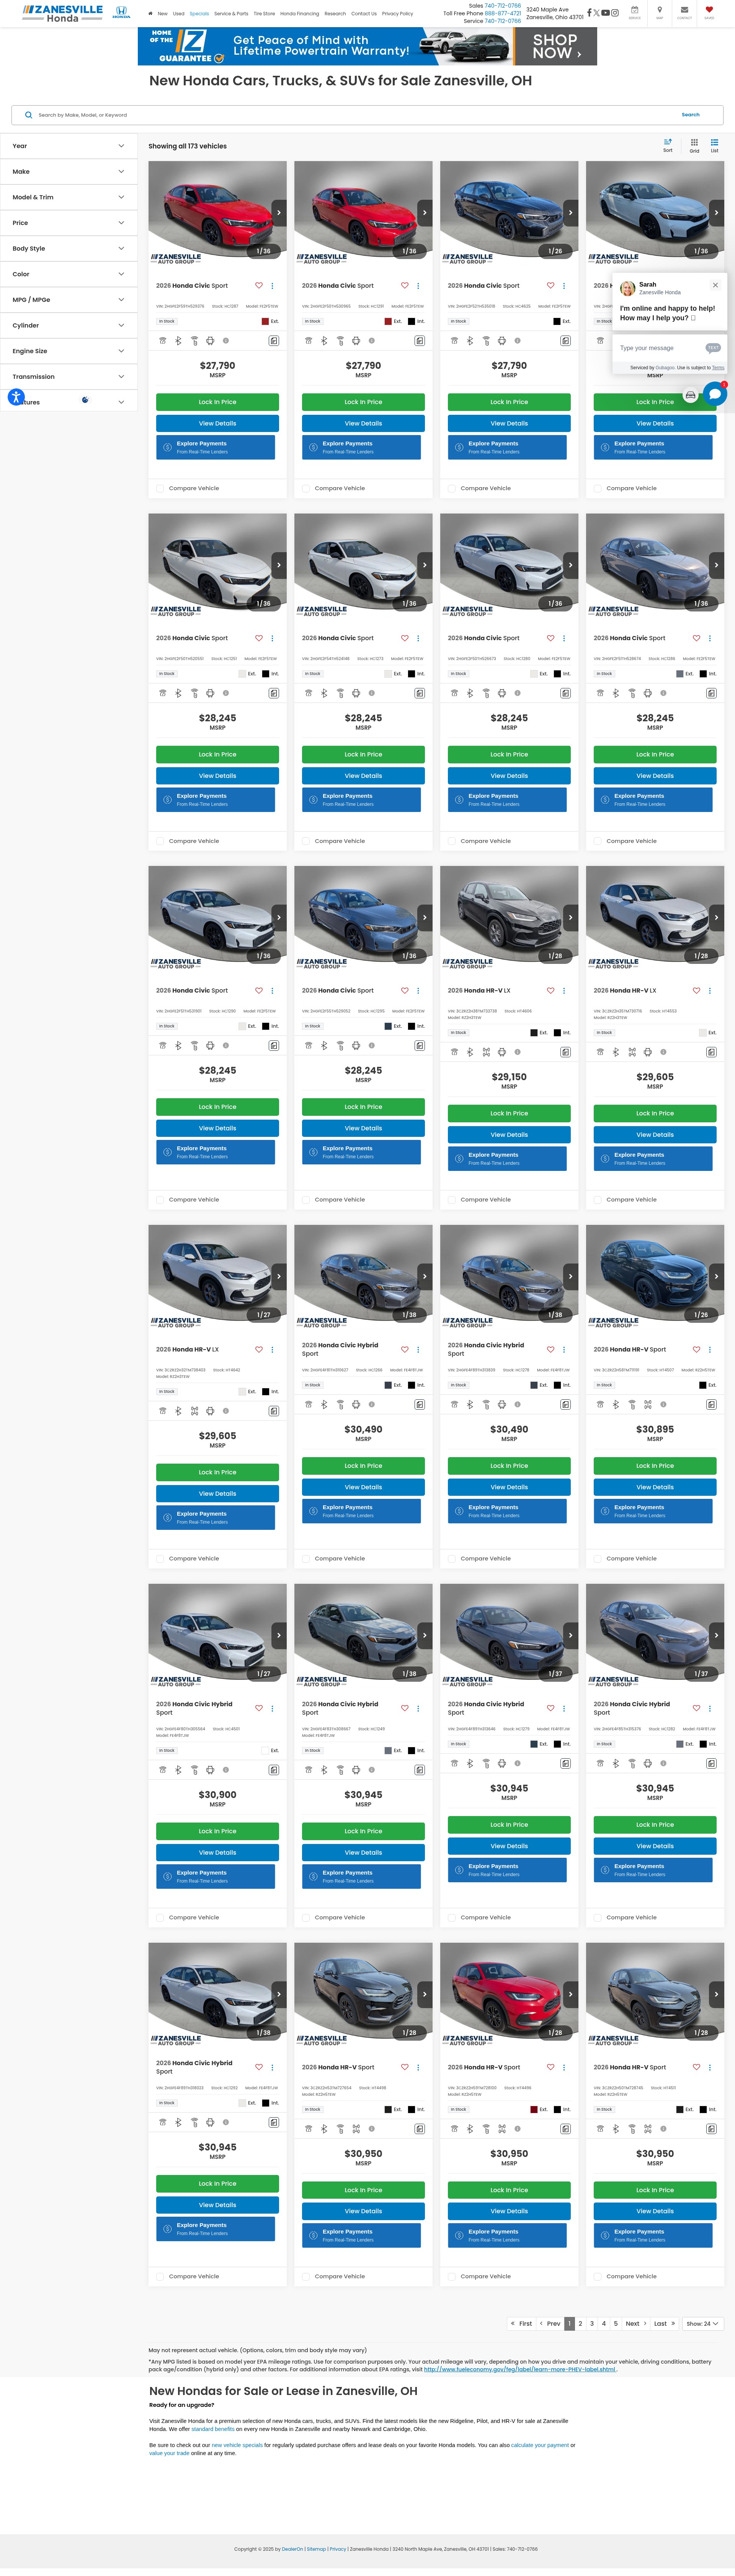This screenshot has height=2576, width=735.
Task: Favorite Civic Sport stock HC1267 with heart
Action: tap(259, 286)
